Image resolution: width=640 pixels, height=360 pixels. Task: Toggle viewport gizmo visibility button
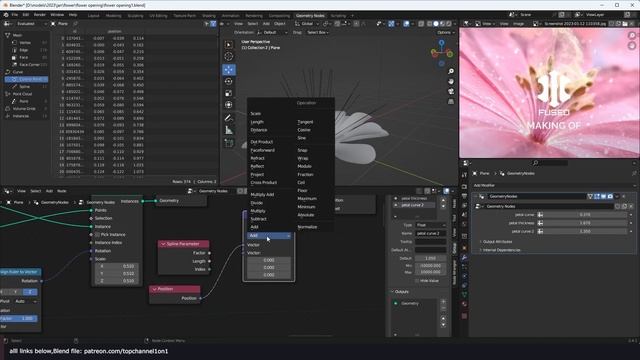pos(391,24)
